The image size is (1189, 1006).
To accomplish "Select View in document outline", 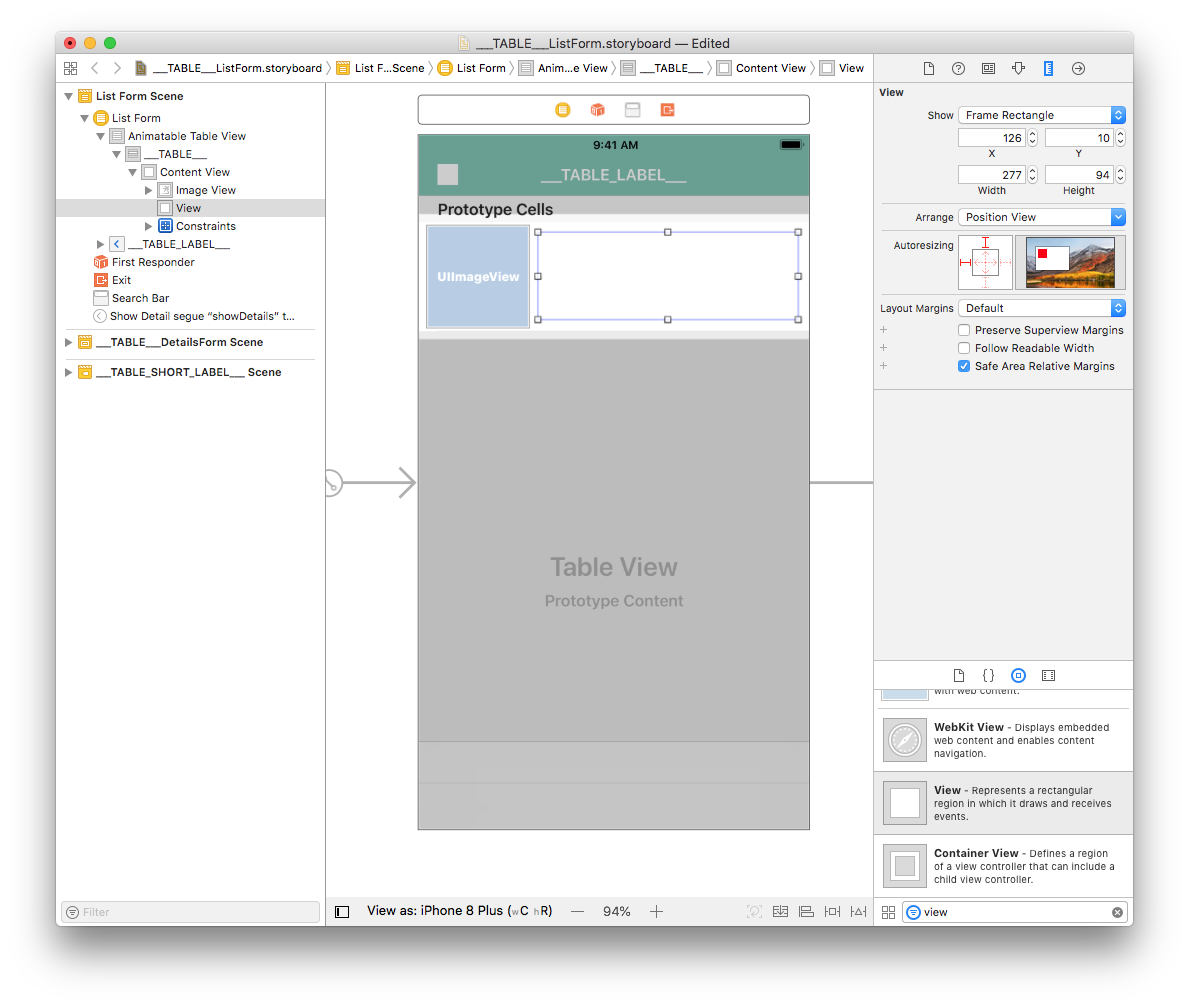I will pyautogui.click(x=190, y=208).
